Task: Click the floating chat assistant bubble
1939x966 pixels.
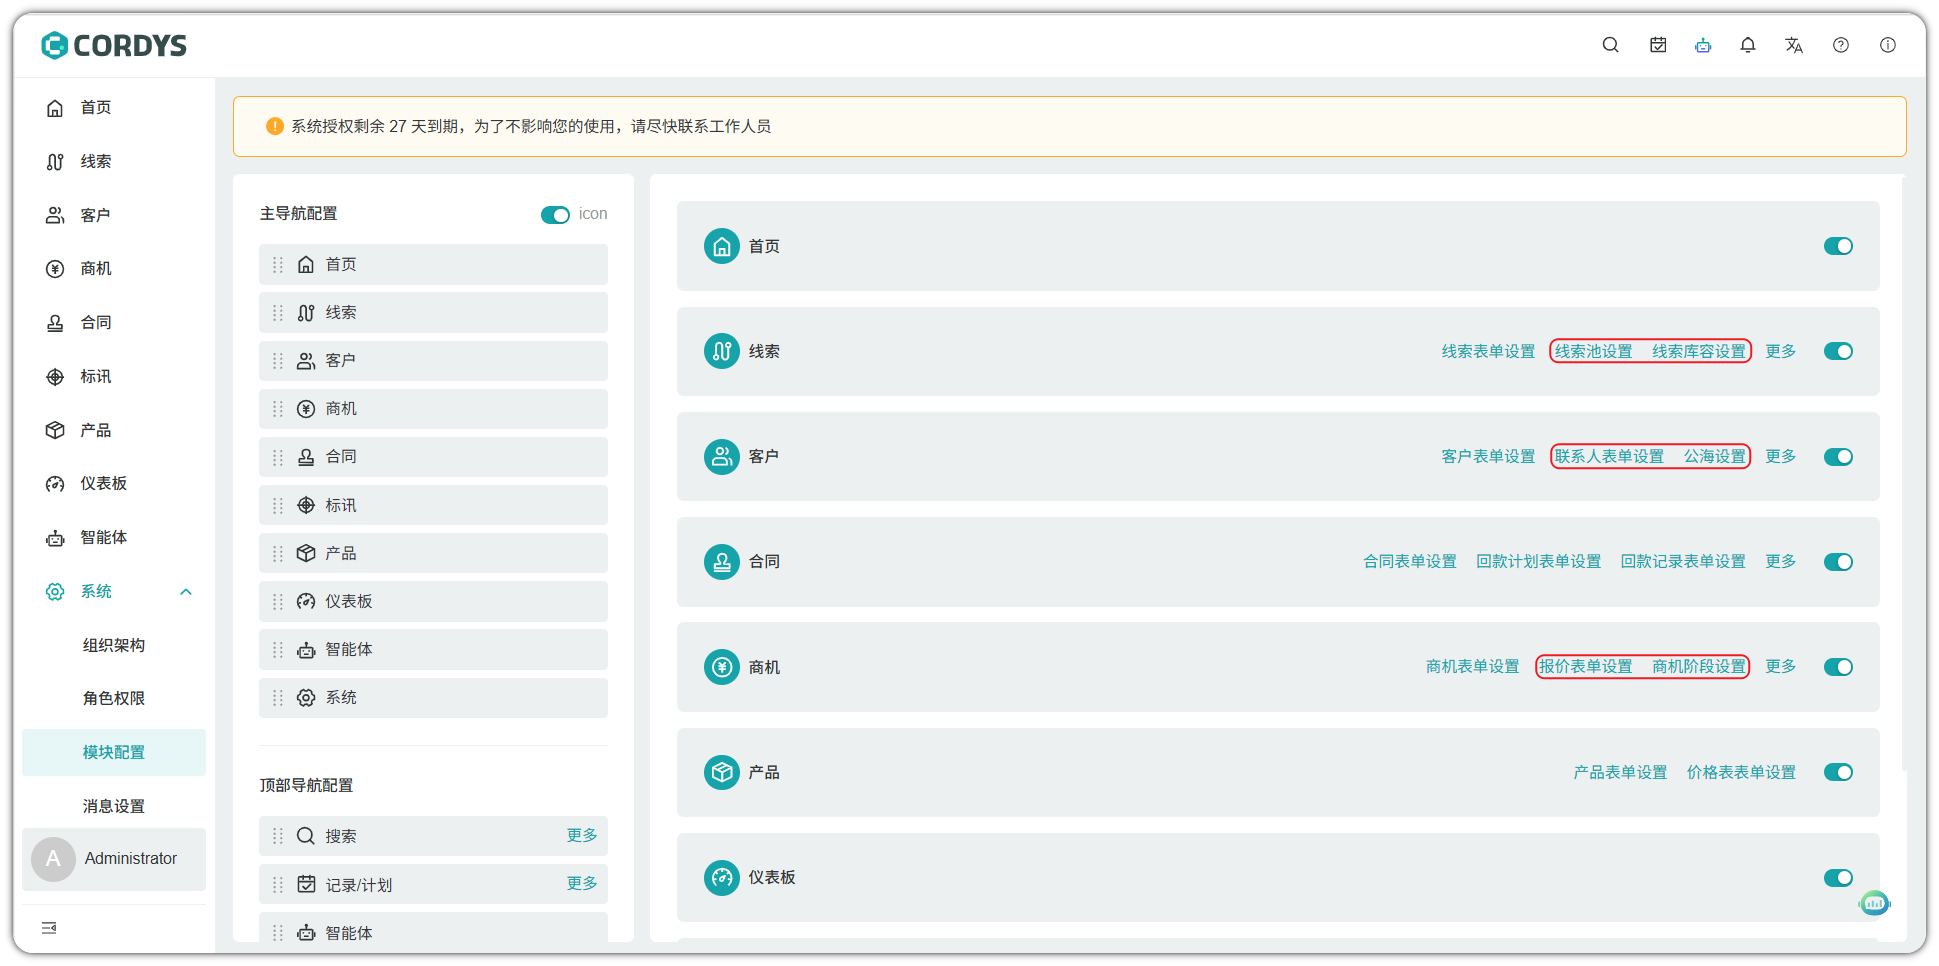Action: point(1875,904)
